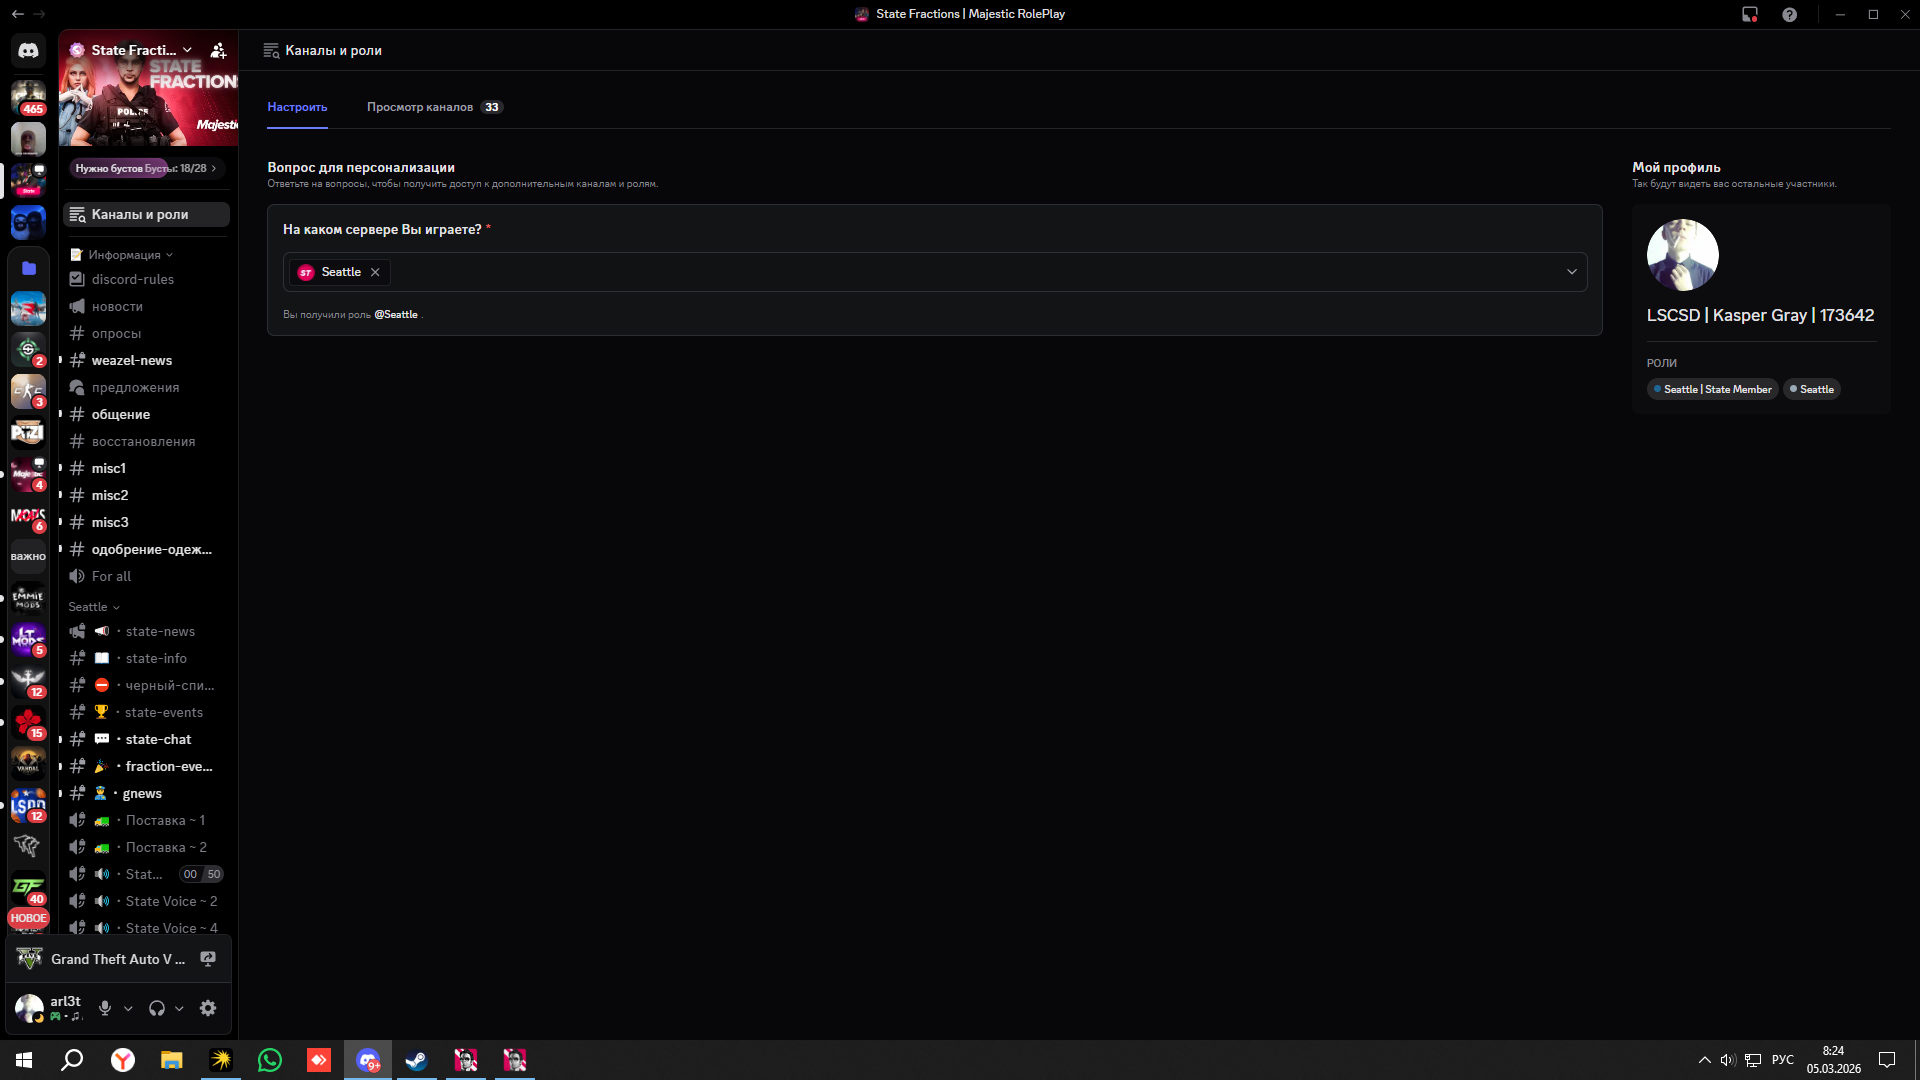1920x1080 pixels.
Task: Open the state-chat channel
Action: (x=158, y=739)
